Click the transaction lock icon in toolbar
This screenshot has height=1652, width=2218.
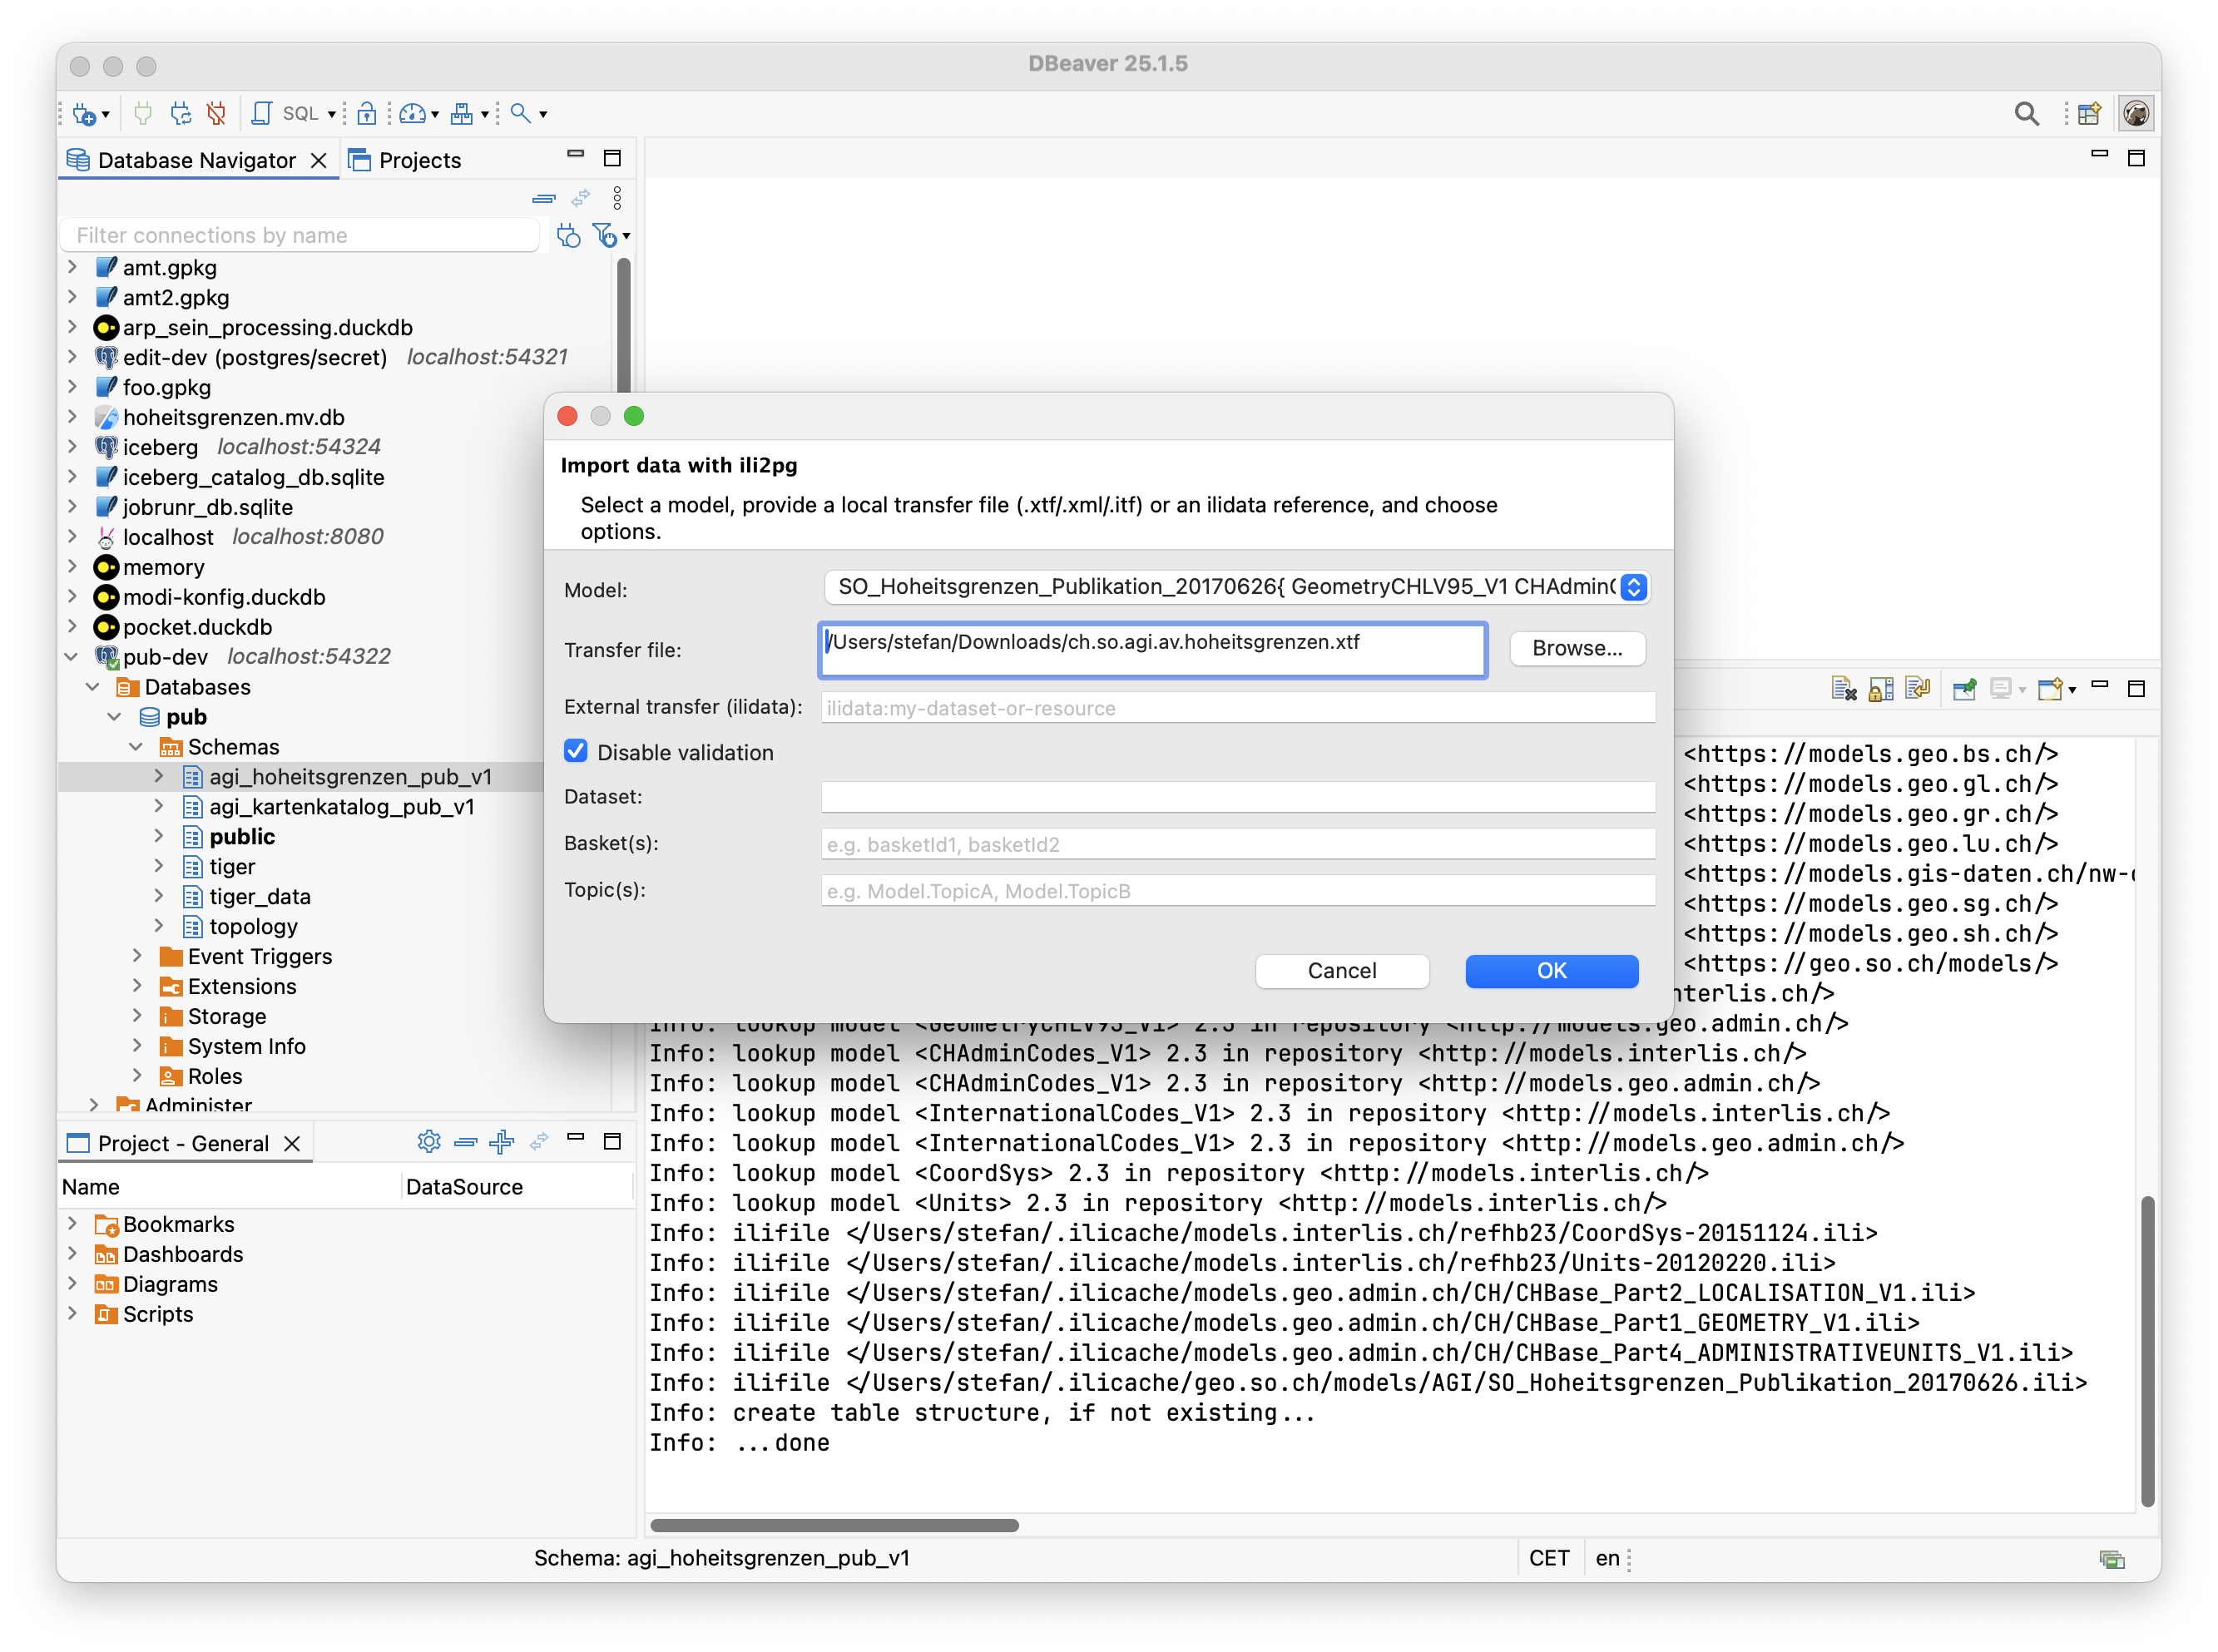(367, 113)
